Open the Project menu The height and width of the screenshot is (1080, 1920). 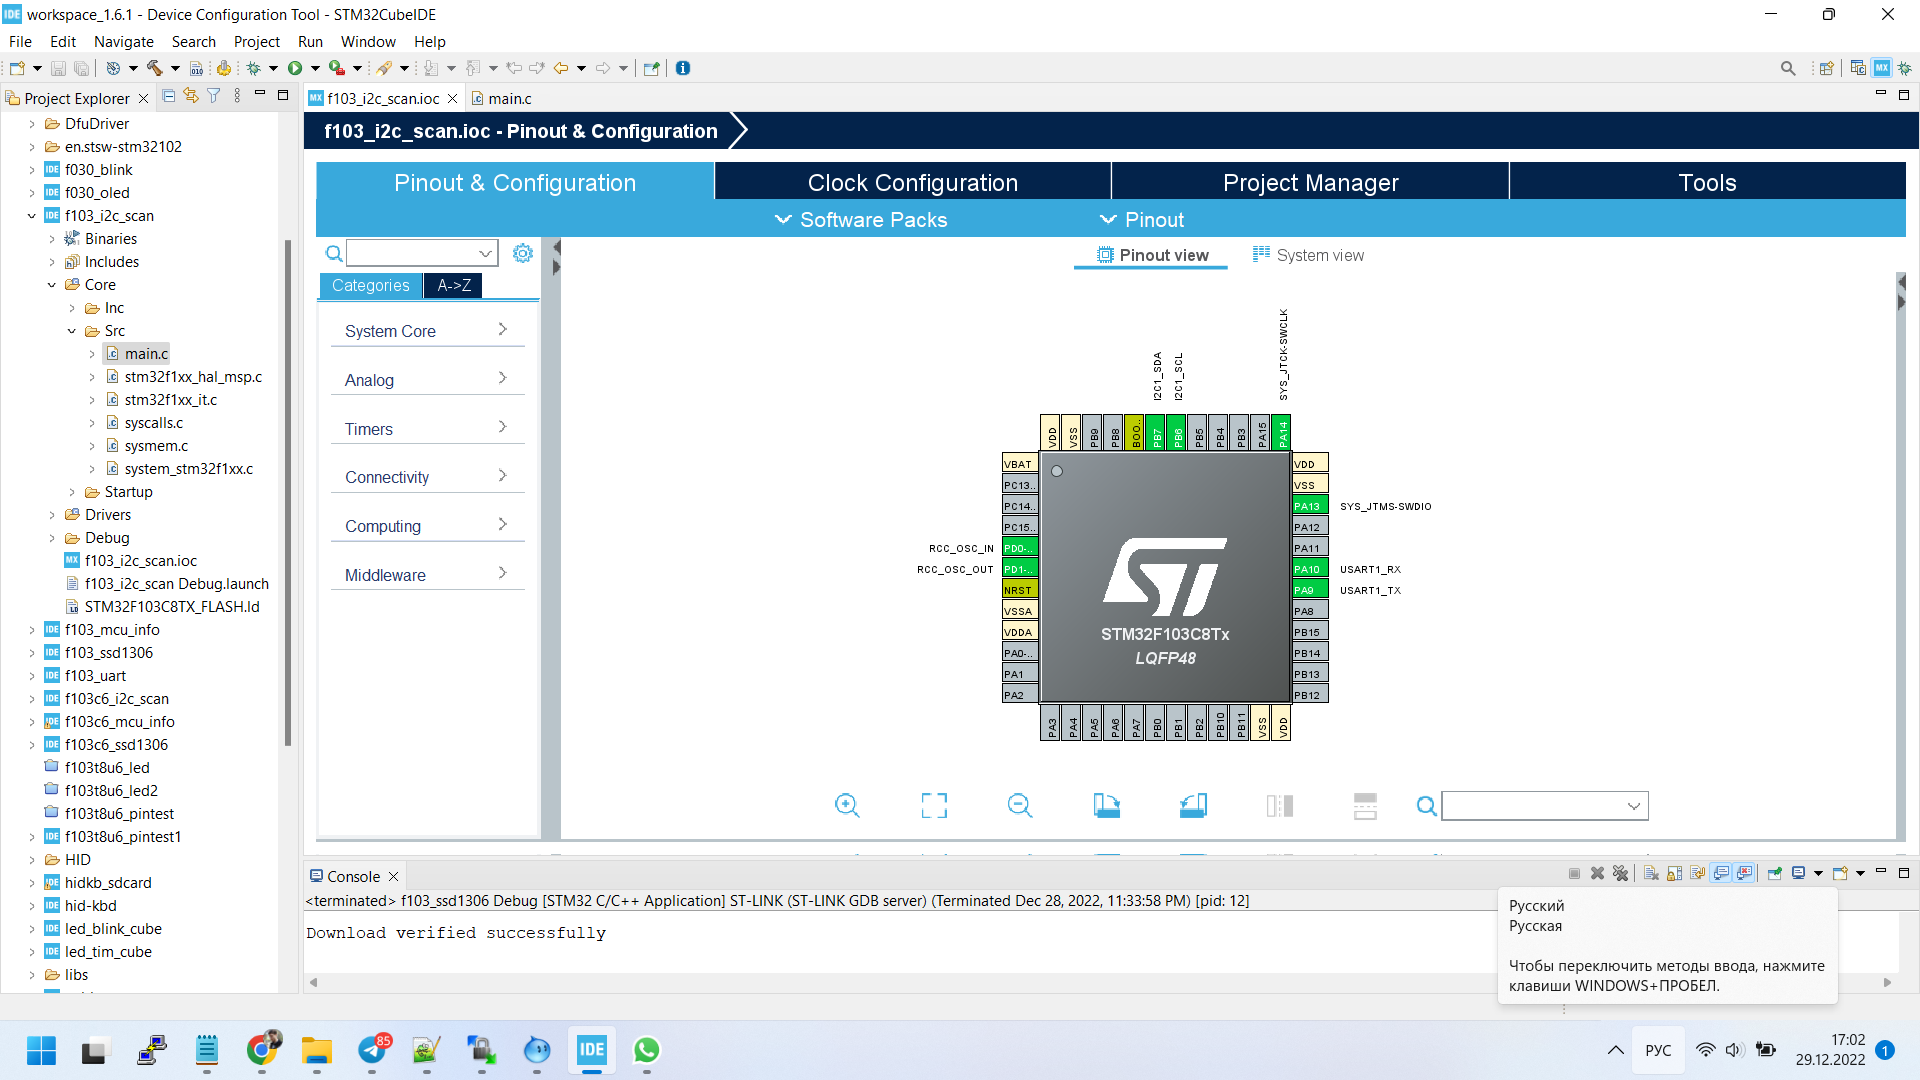(x=256, y=42)
